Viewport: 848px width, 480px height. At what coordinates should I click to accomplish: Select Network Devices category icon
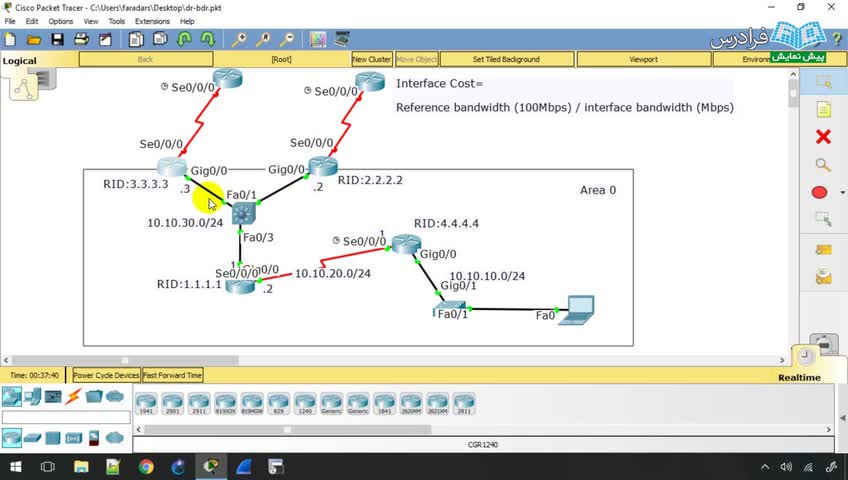[x=11, y=397]
